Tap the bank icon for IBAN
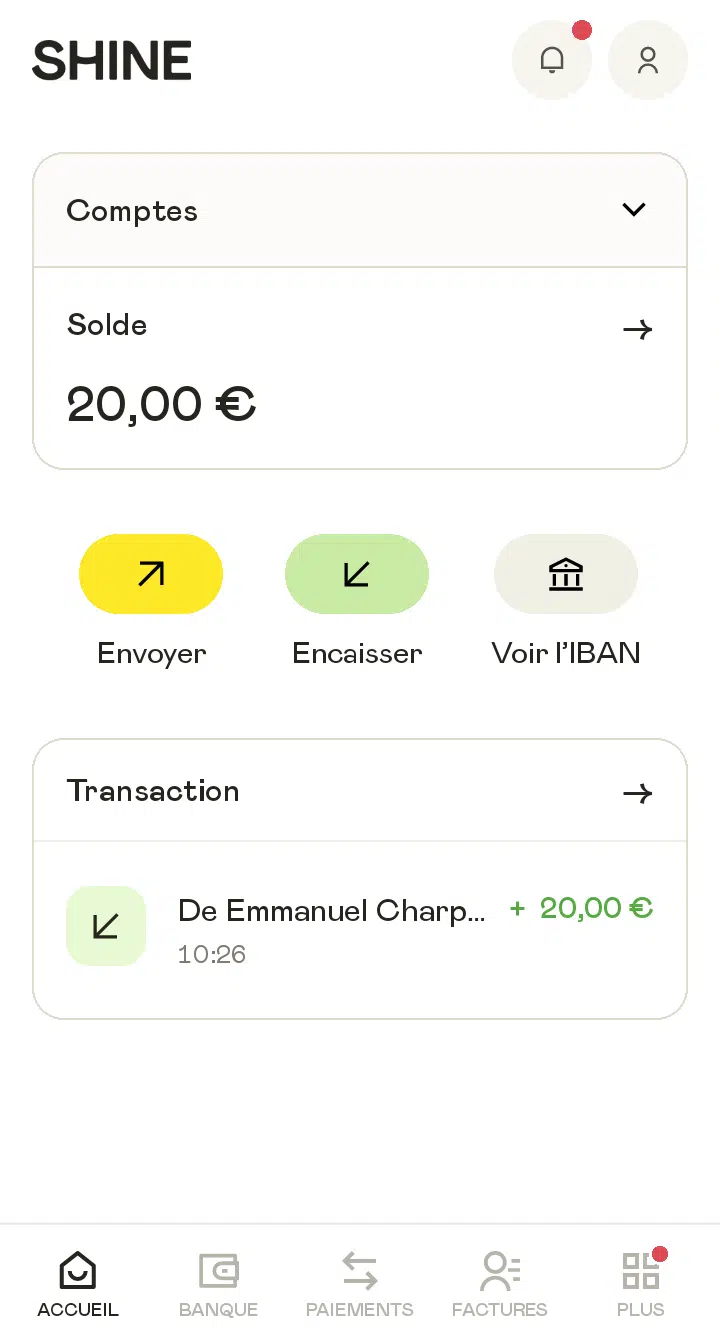 566,574
